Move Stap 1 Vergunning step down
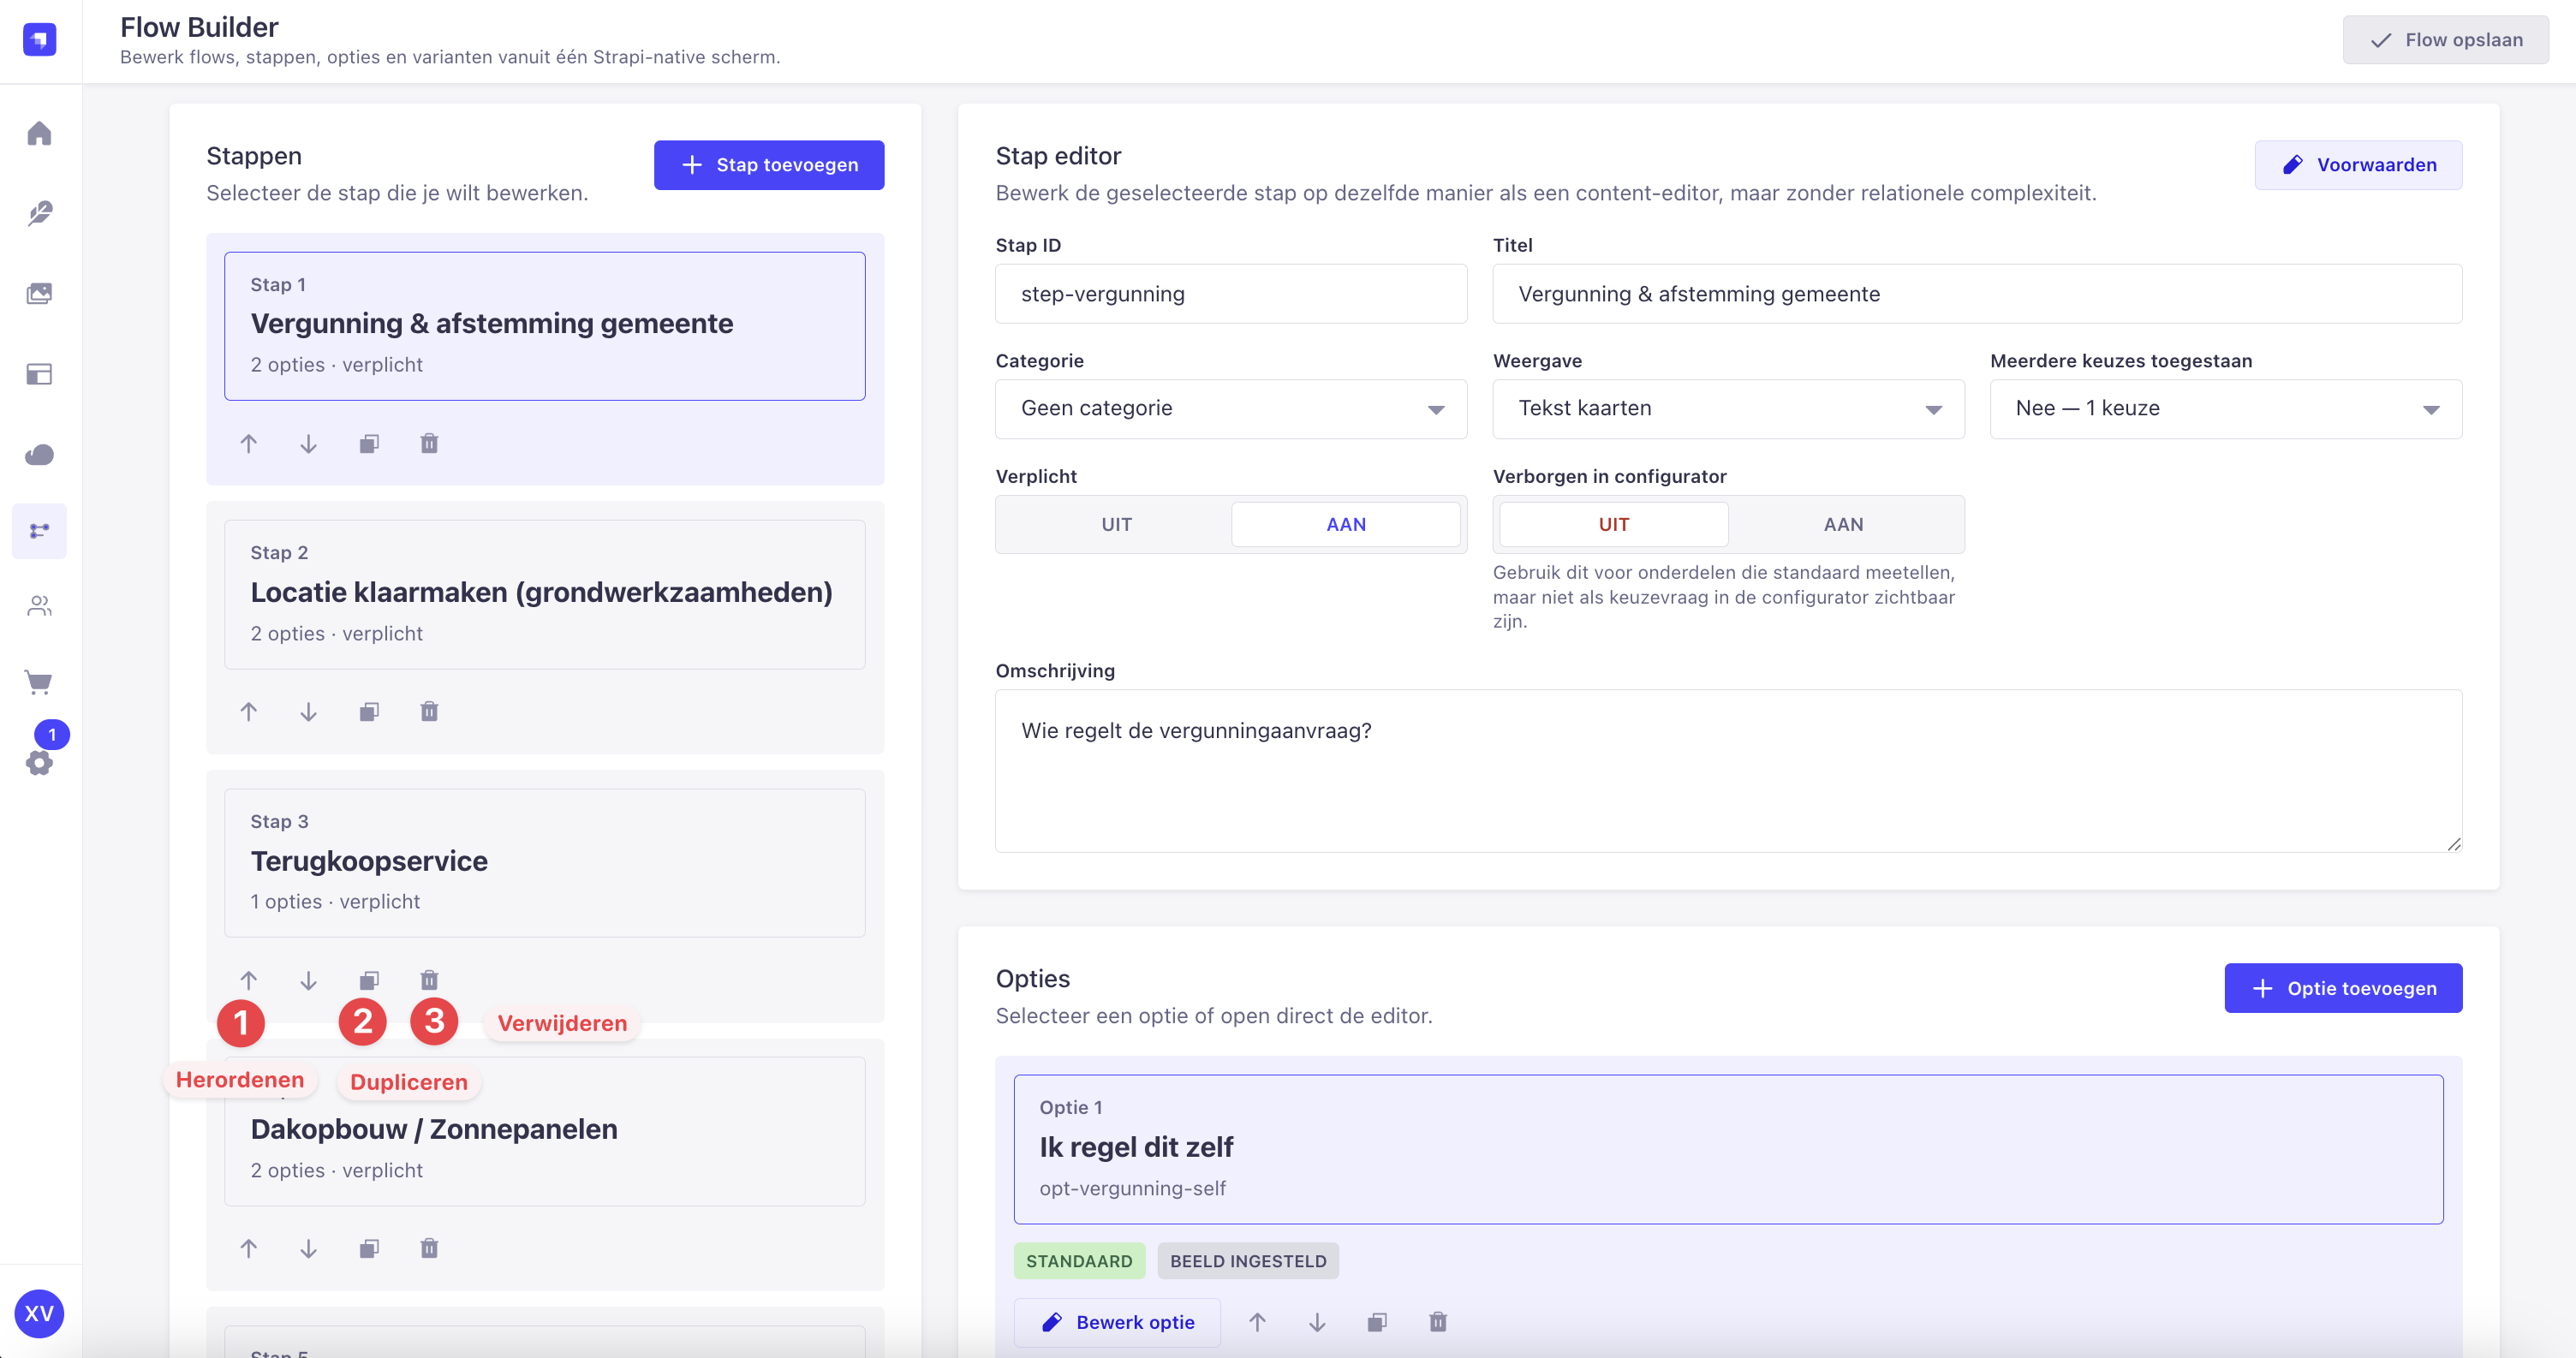The height and width of the screenshot is (1358, 2576). coord(309,443)
